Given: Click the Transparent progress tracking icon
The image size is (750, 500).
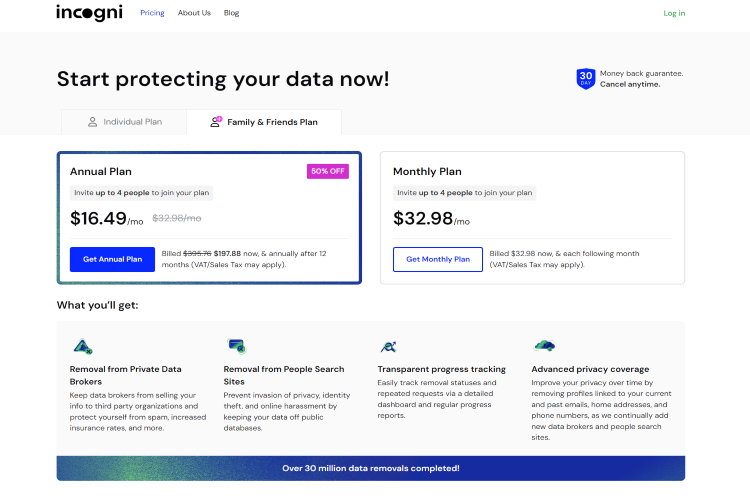Looking at the screenshot, I should (388, 346).
